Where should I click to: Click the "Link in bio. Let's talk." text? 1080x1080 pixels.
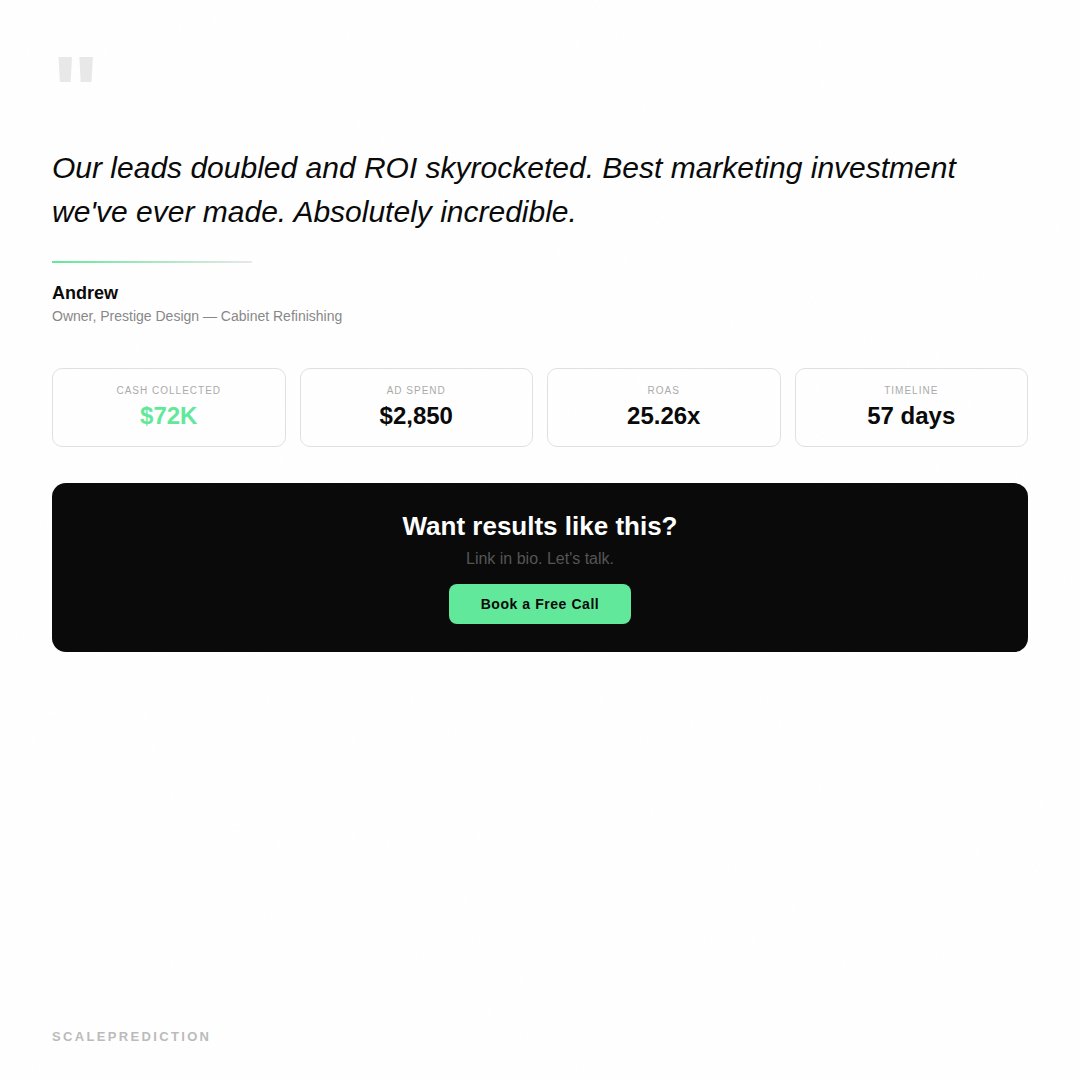point(540,558)
